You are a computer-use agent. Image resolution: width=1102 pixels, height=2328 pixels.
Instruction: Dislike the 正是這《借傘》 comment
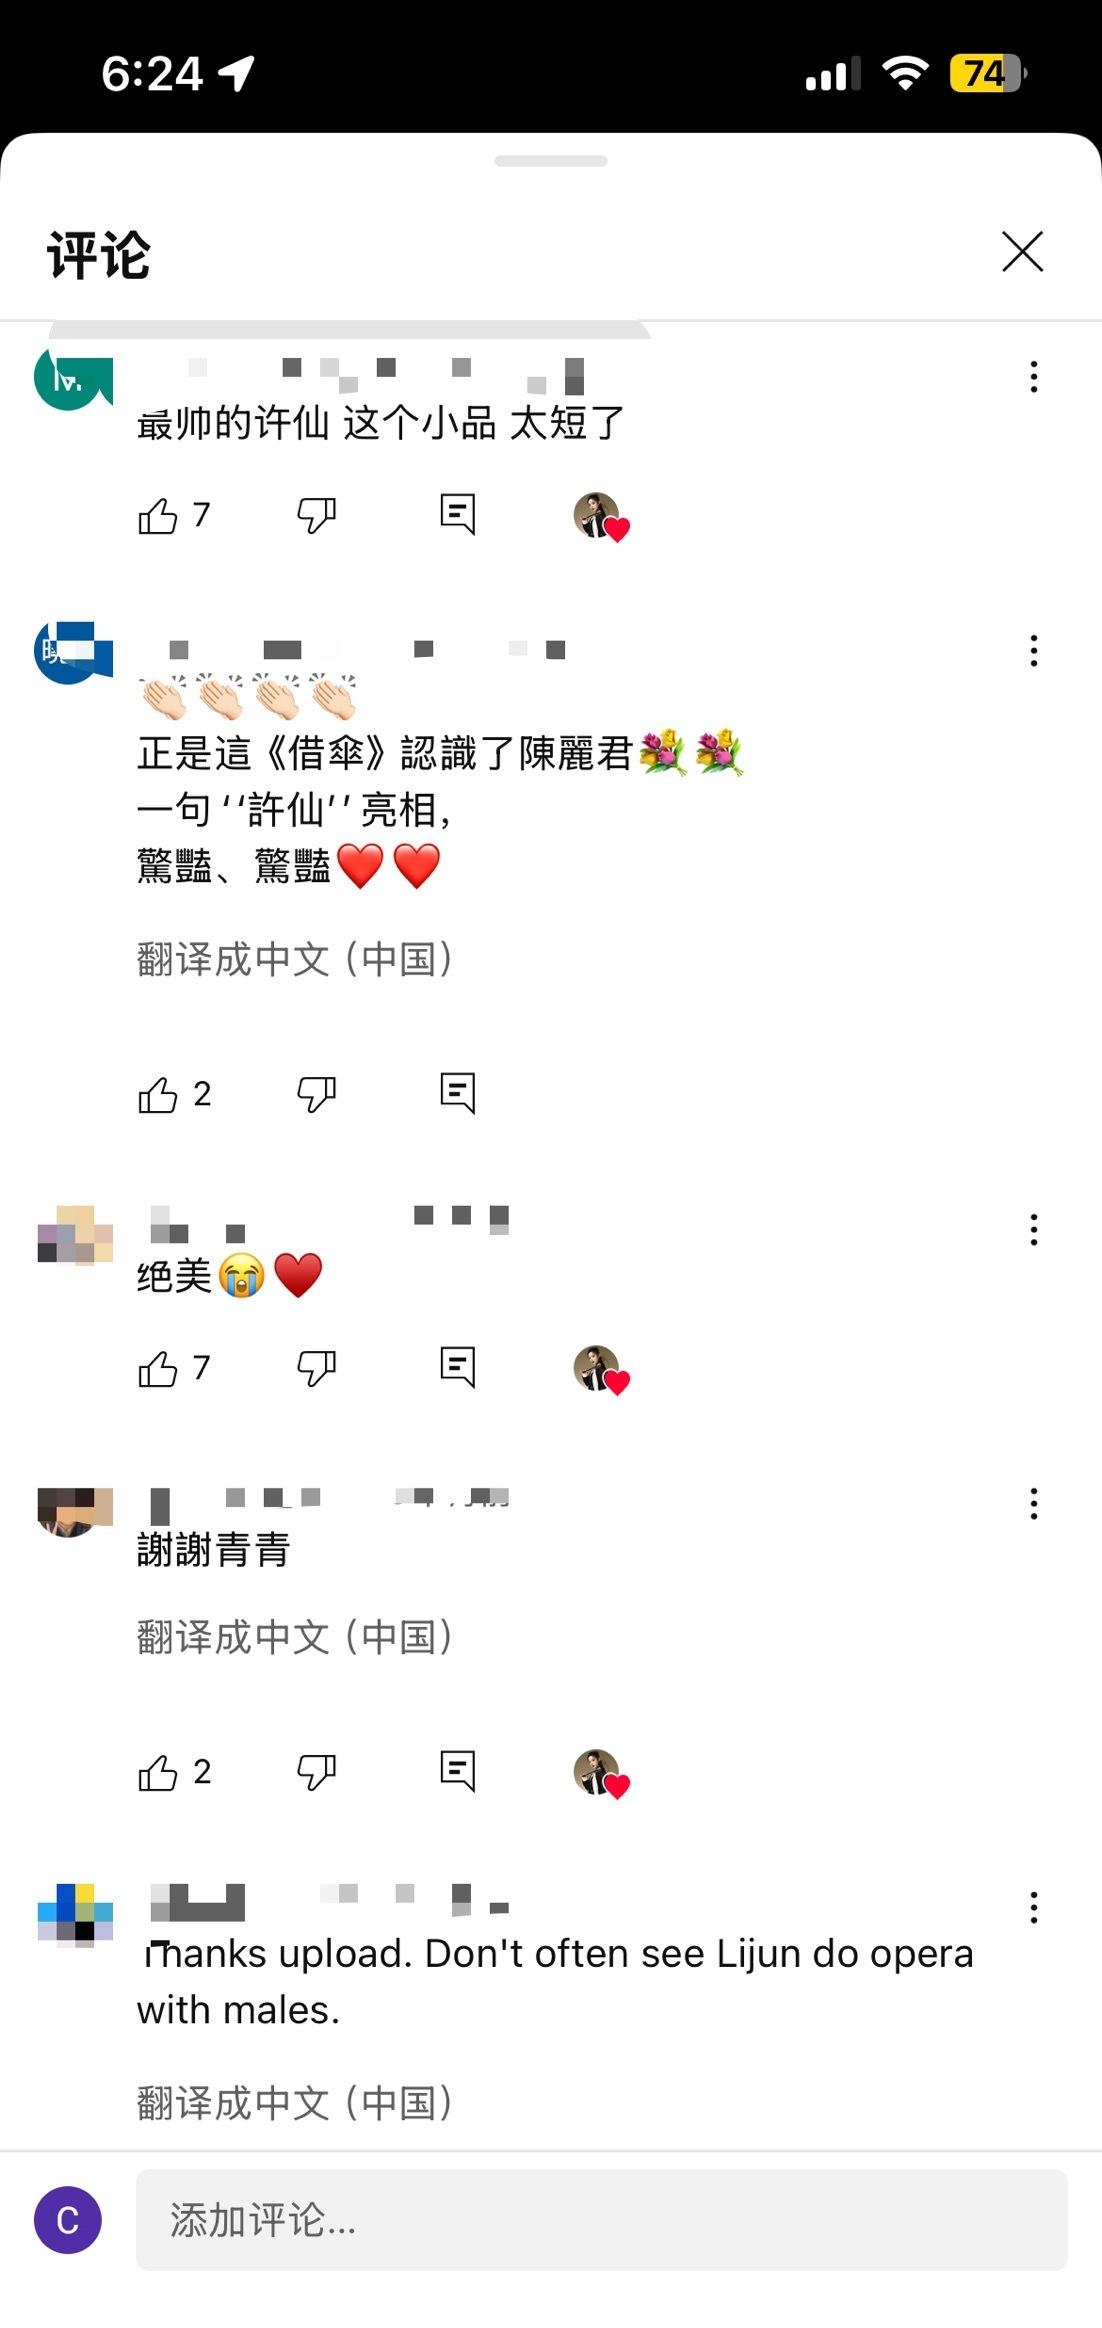coord(316,1095)
